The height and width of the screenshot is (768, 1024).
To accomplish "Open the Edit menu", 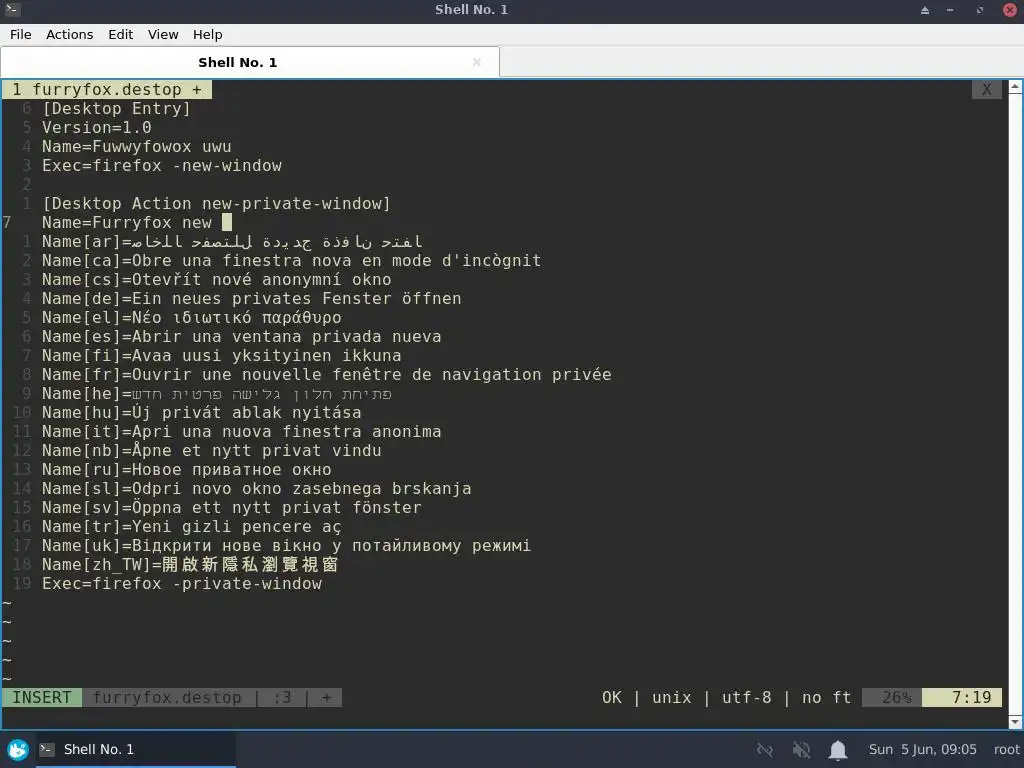I will pos(120,35).
